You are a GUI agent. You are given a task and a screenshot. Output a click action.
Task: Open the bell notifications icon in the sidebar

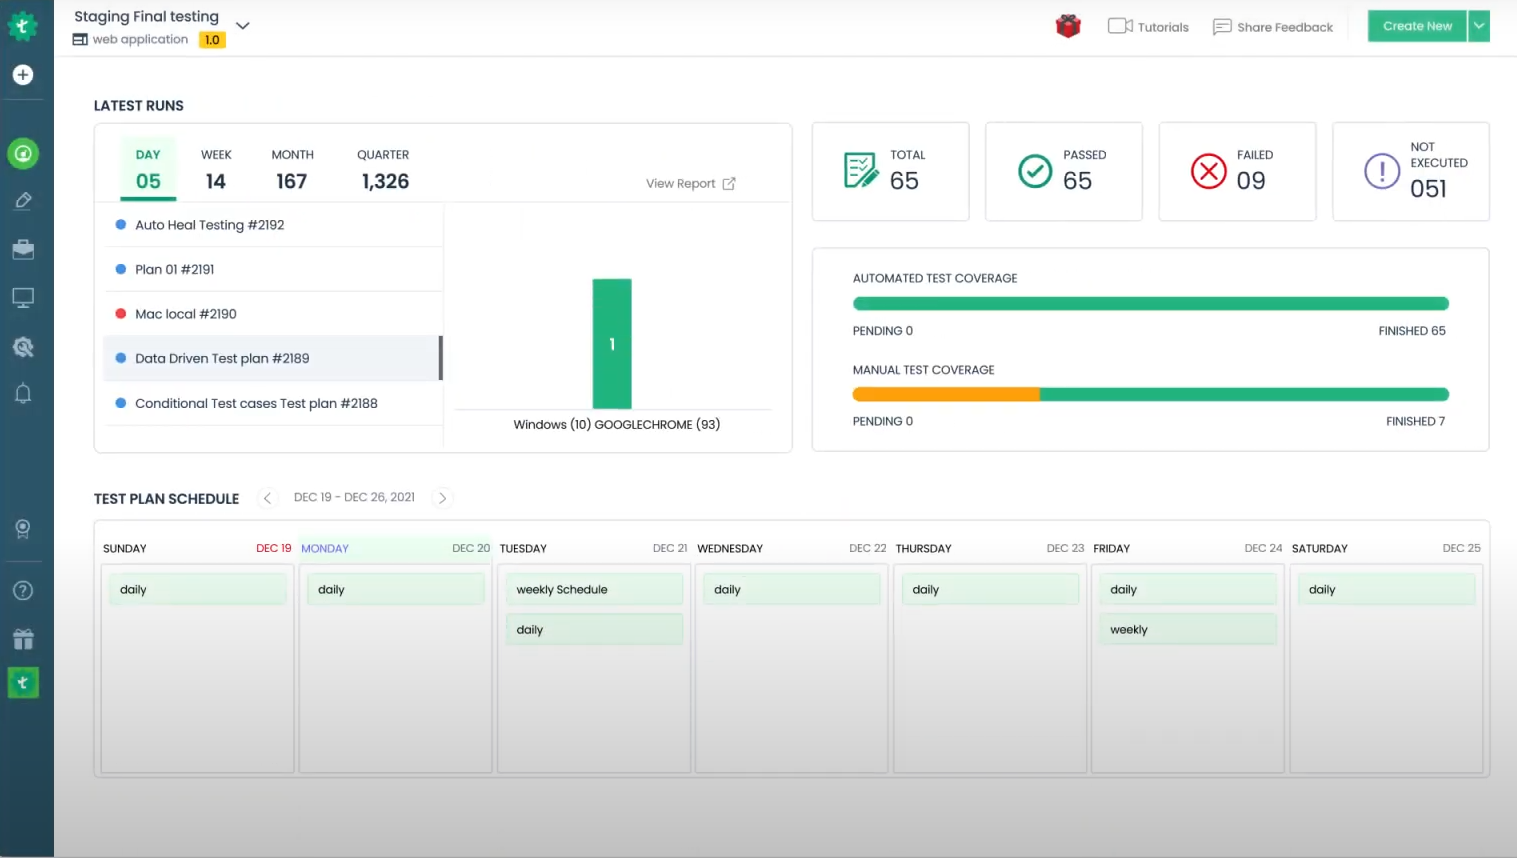pyautogui.click(x=23, y=393)
